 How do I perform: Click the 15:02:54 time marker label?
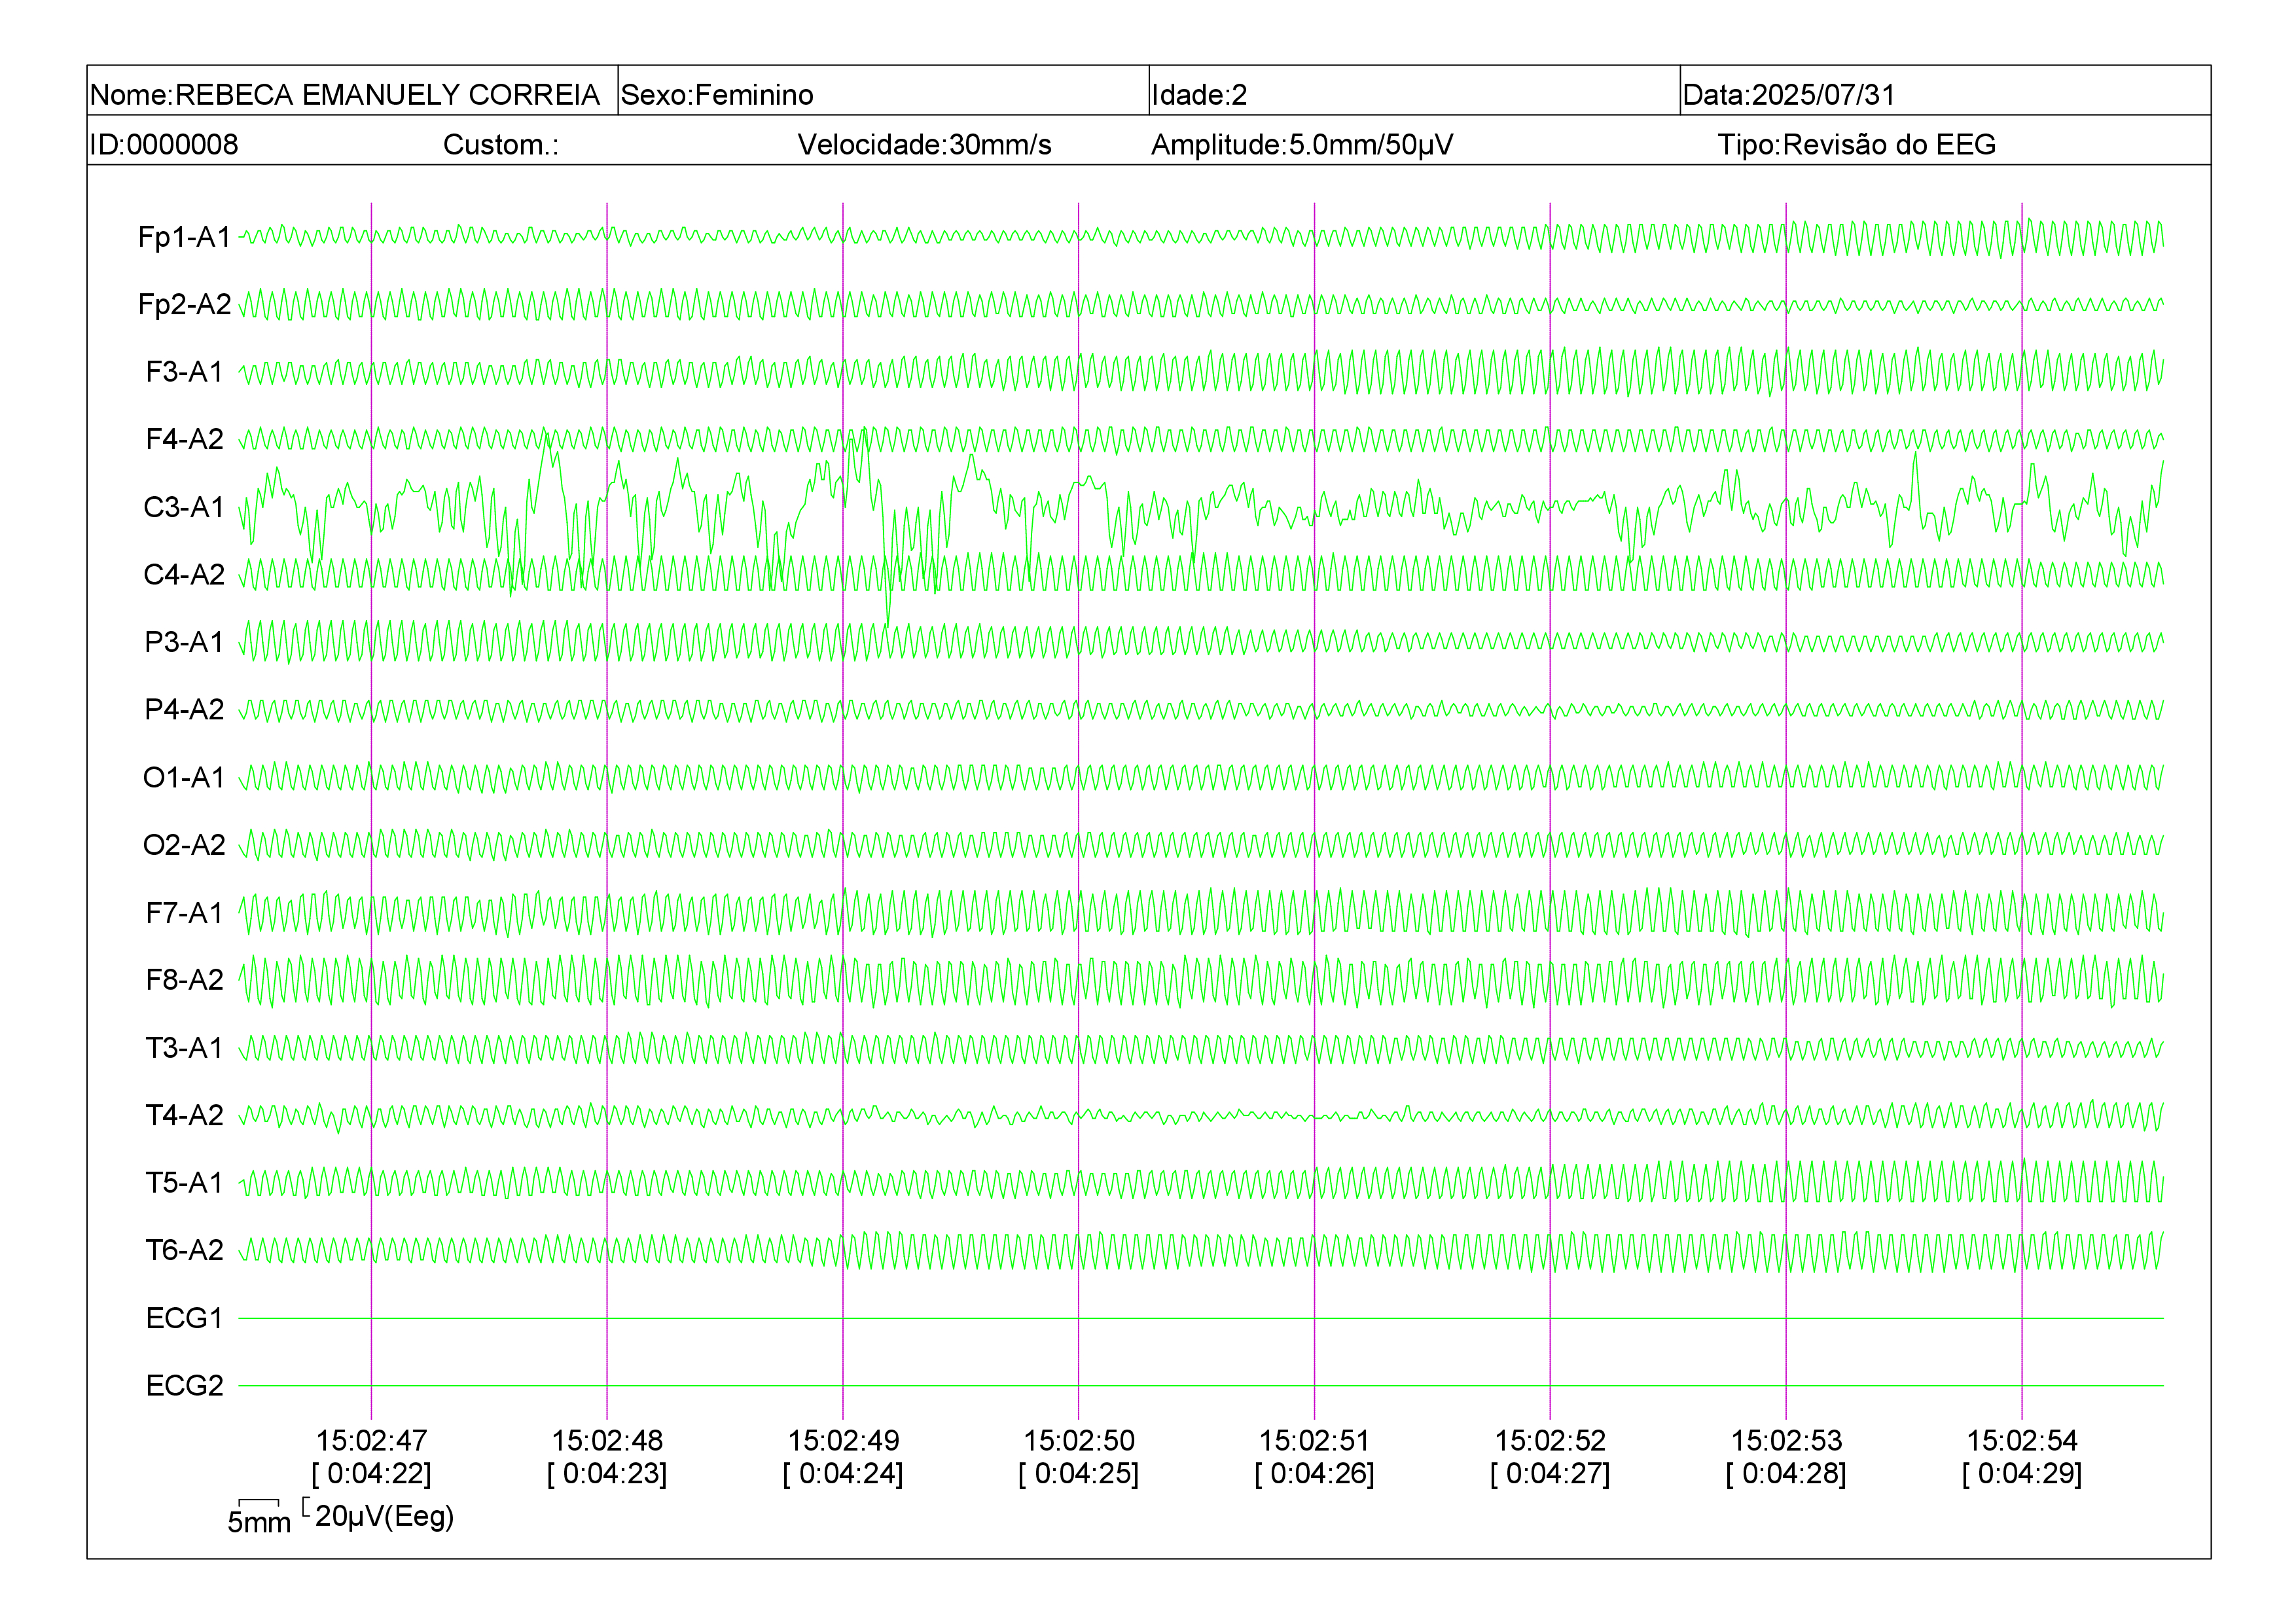click(x=2022, y=1441)
